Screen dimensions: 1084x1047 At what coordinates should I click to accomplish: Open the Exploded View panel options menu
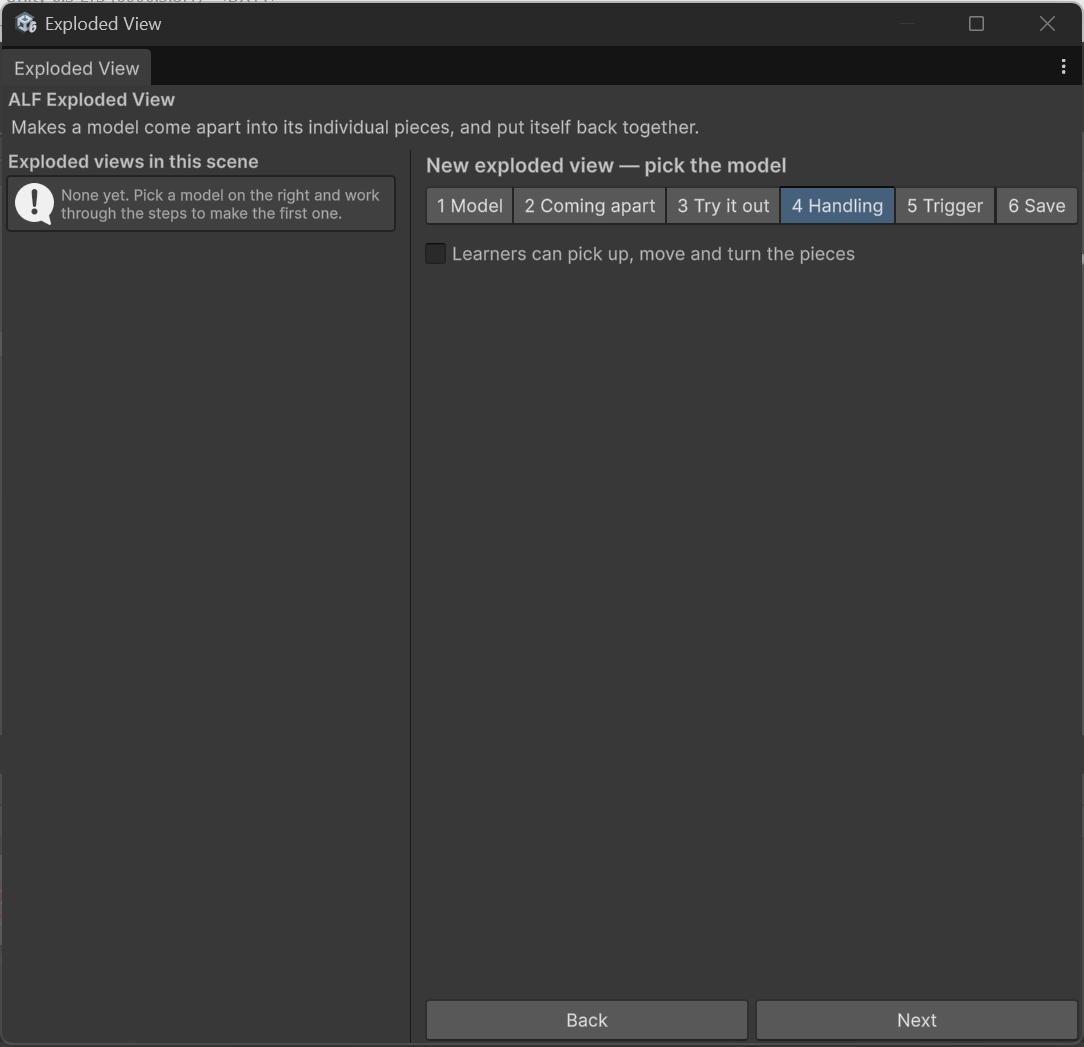[1063, 66]
